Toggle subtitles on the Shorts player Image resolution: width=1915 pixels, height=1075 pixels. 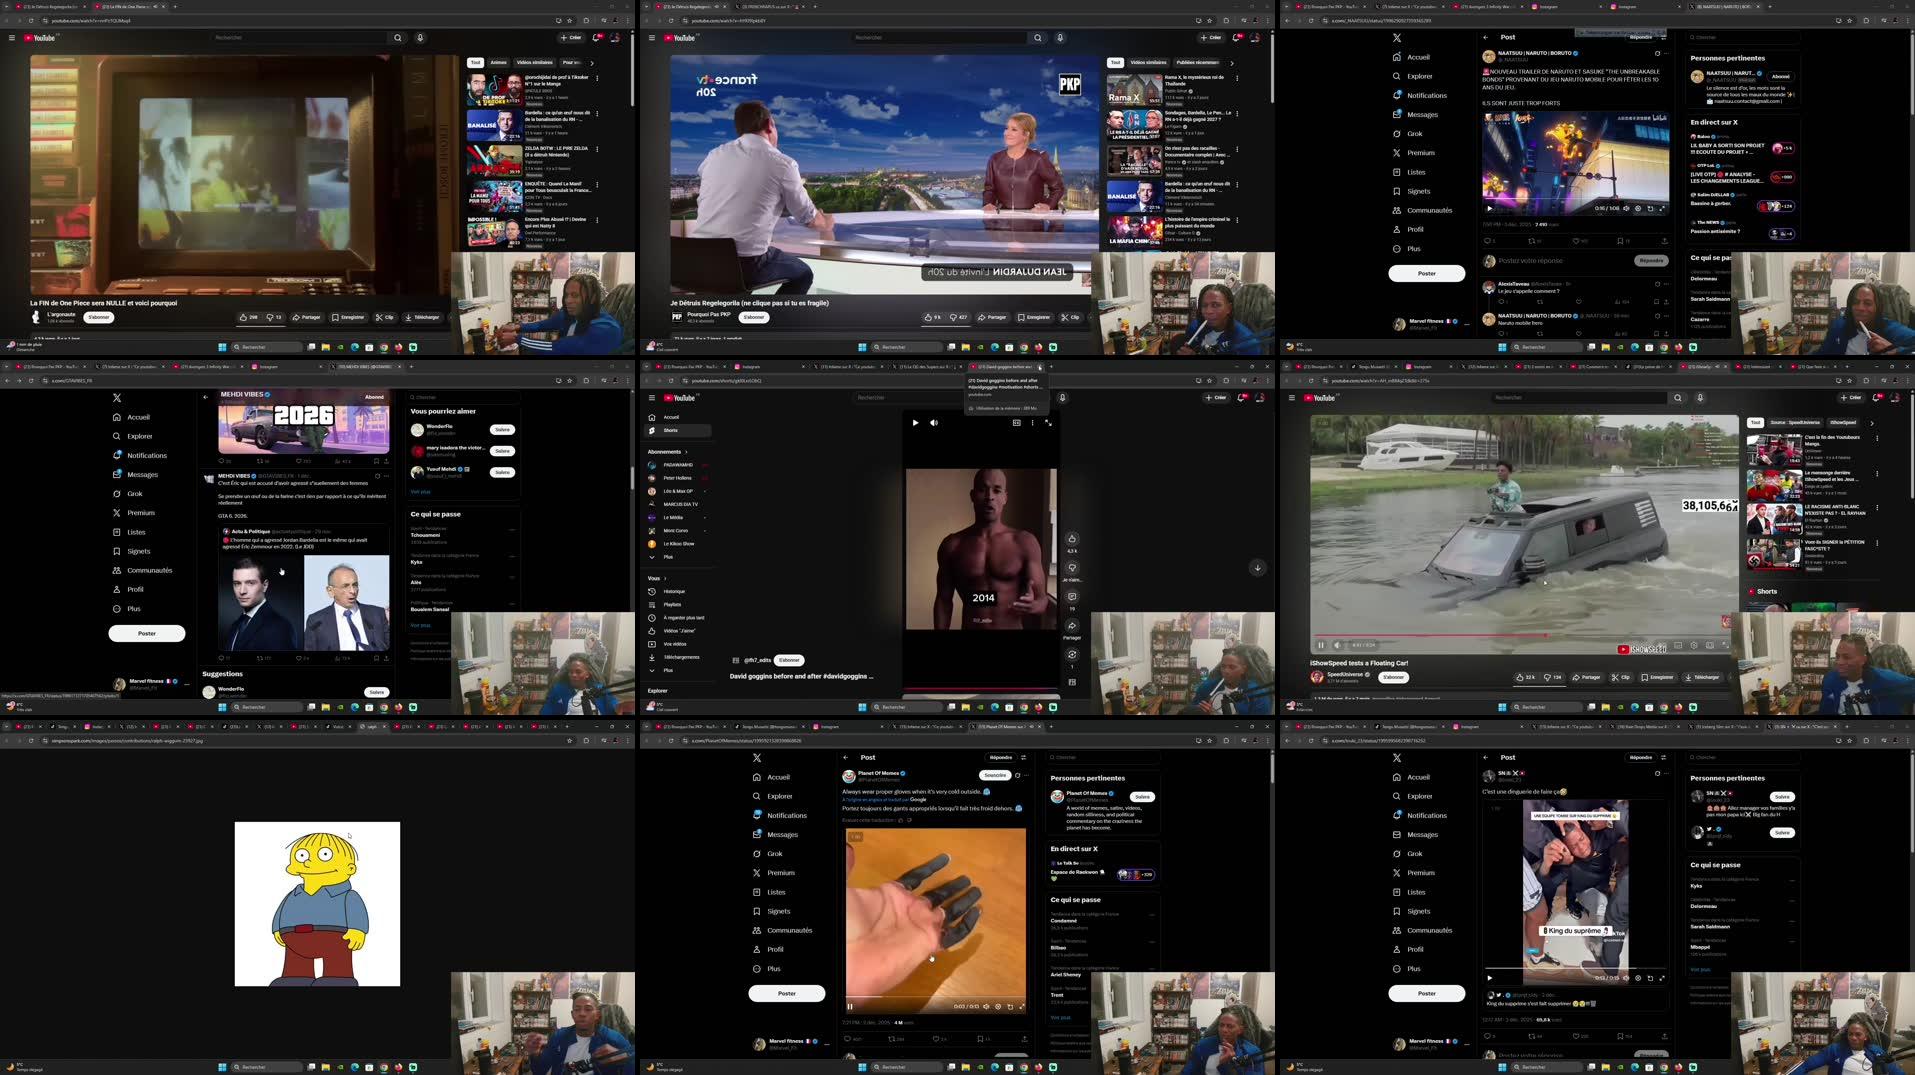[x=1016, y=422]
